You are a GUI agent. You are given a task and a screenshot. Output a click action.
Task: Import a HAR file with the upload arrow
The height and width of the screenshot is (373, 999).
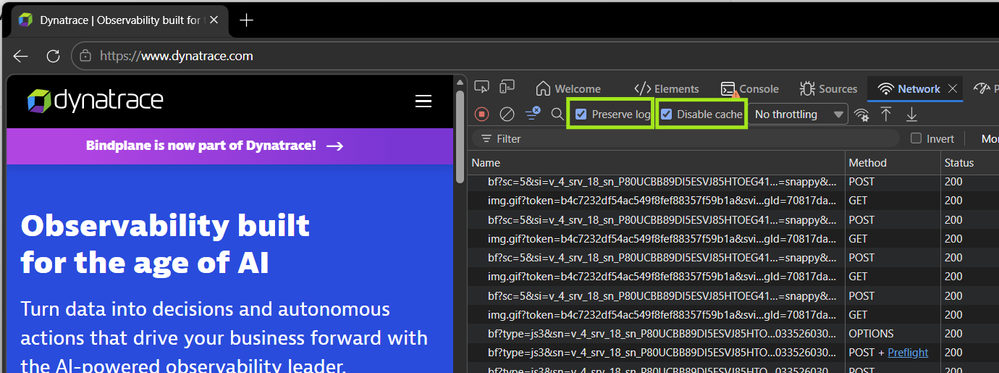click(886, 115)
